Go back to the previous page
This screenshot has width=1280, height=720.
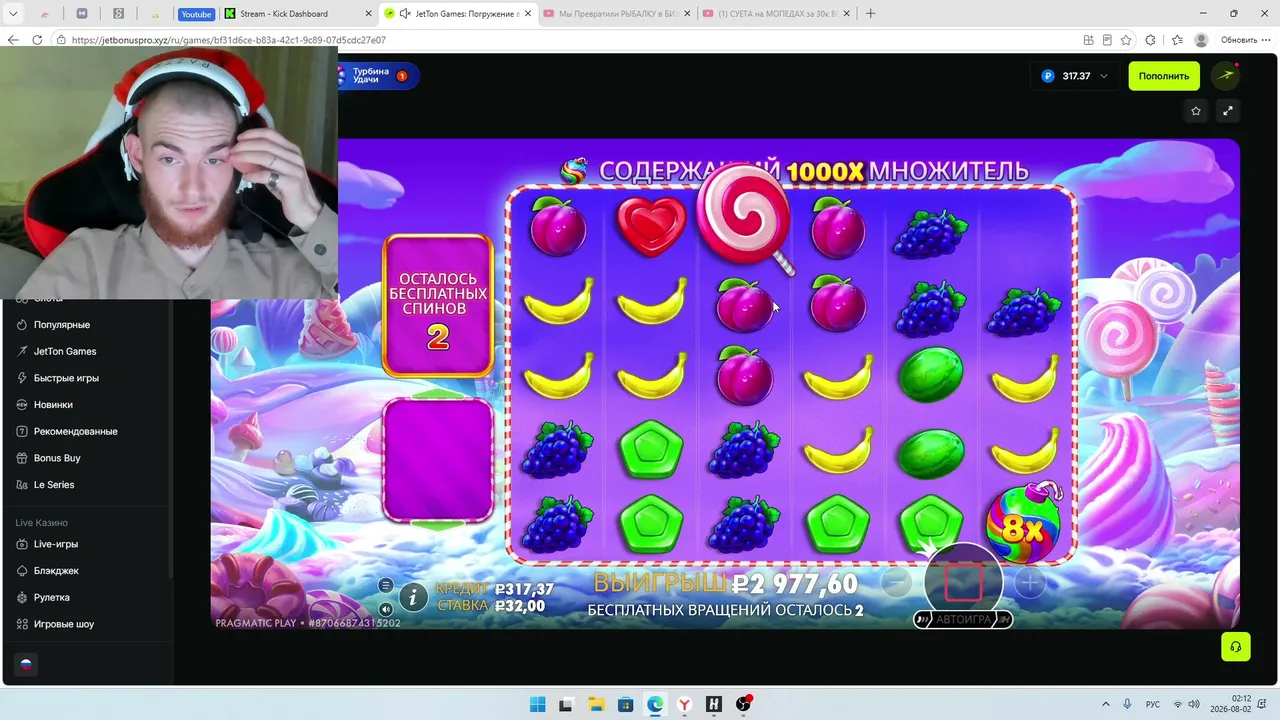coord(13,40)
